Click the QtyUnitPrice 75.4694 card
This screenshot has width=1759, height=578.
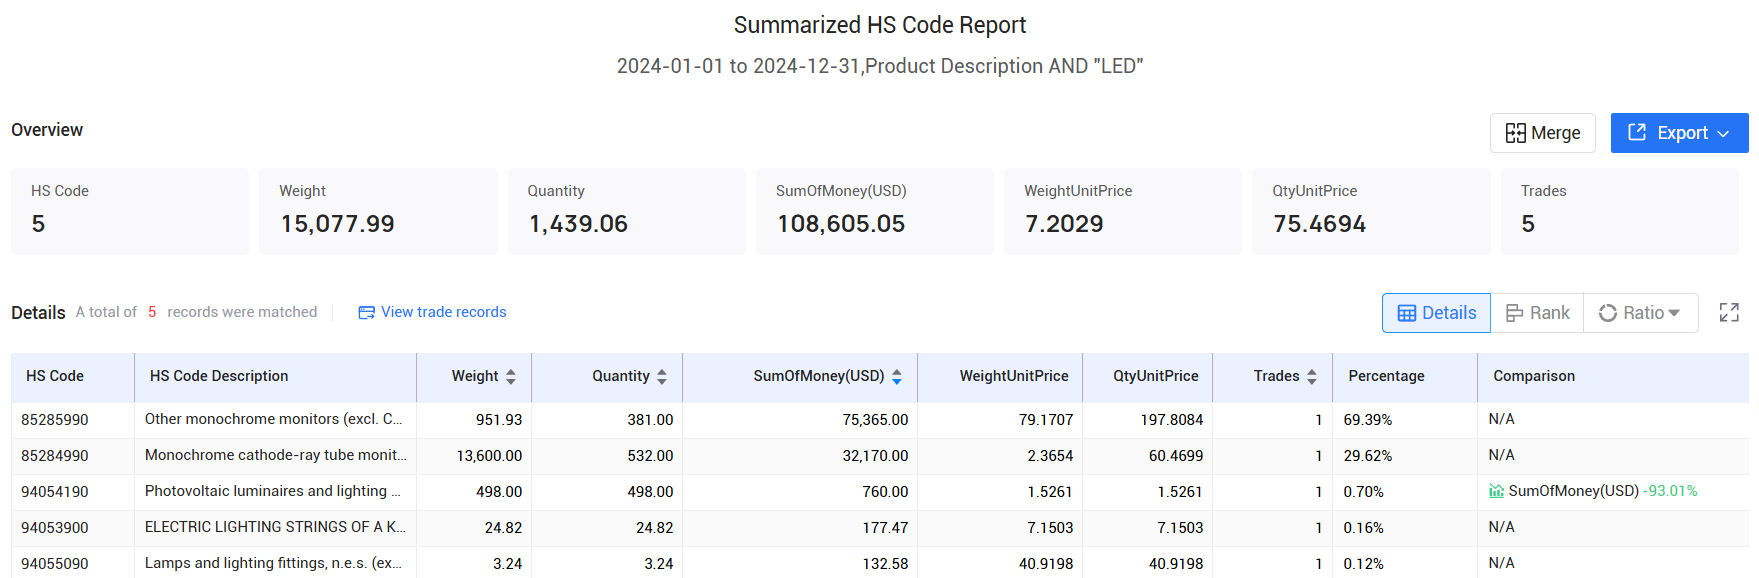tap(1371, 211)
